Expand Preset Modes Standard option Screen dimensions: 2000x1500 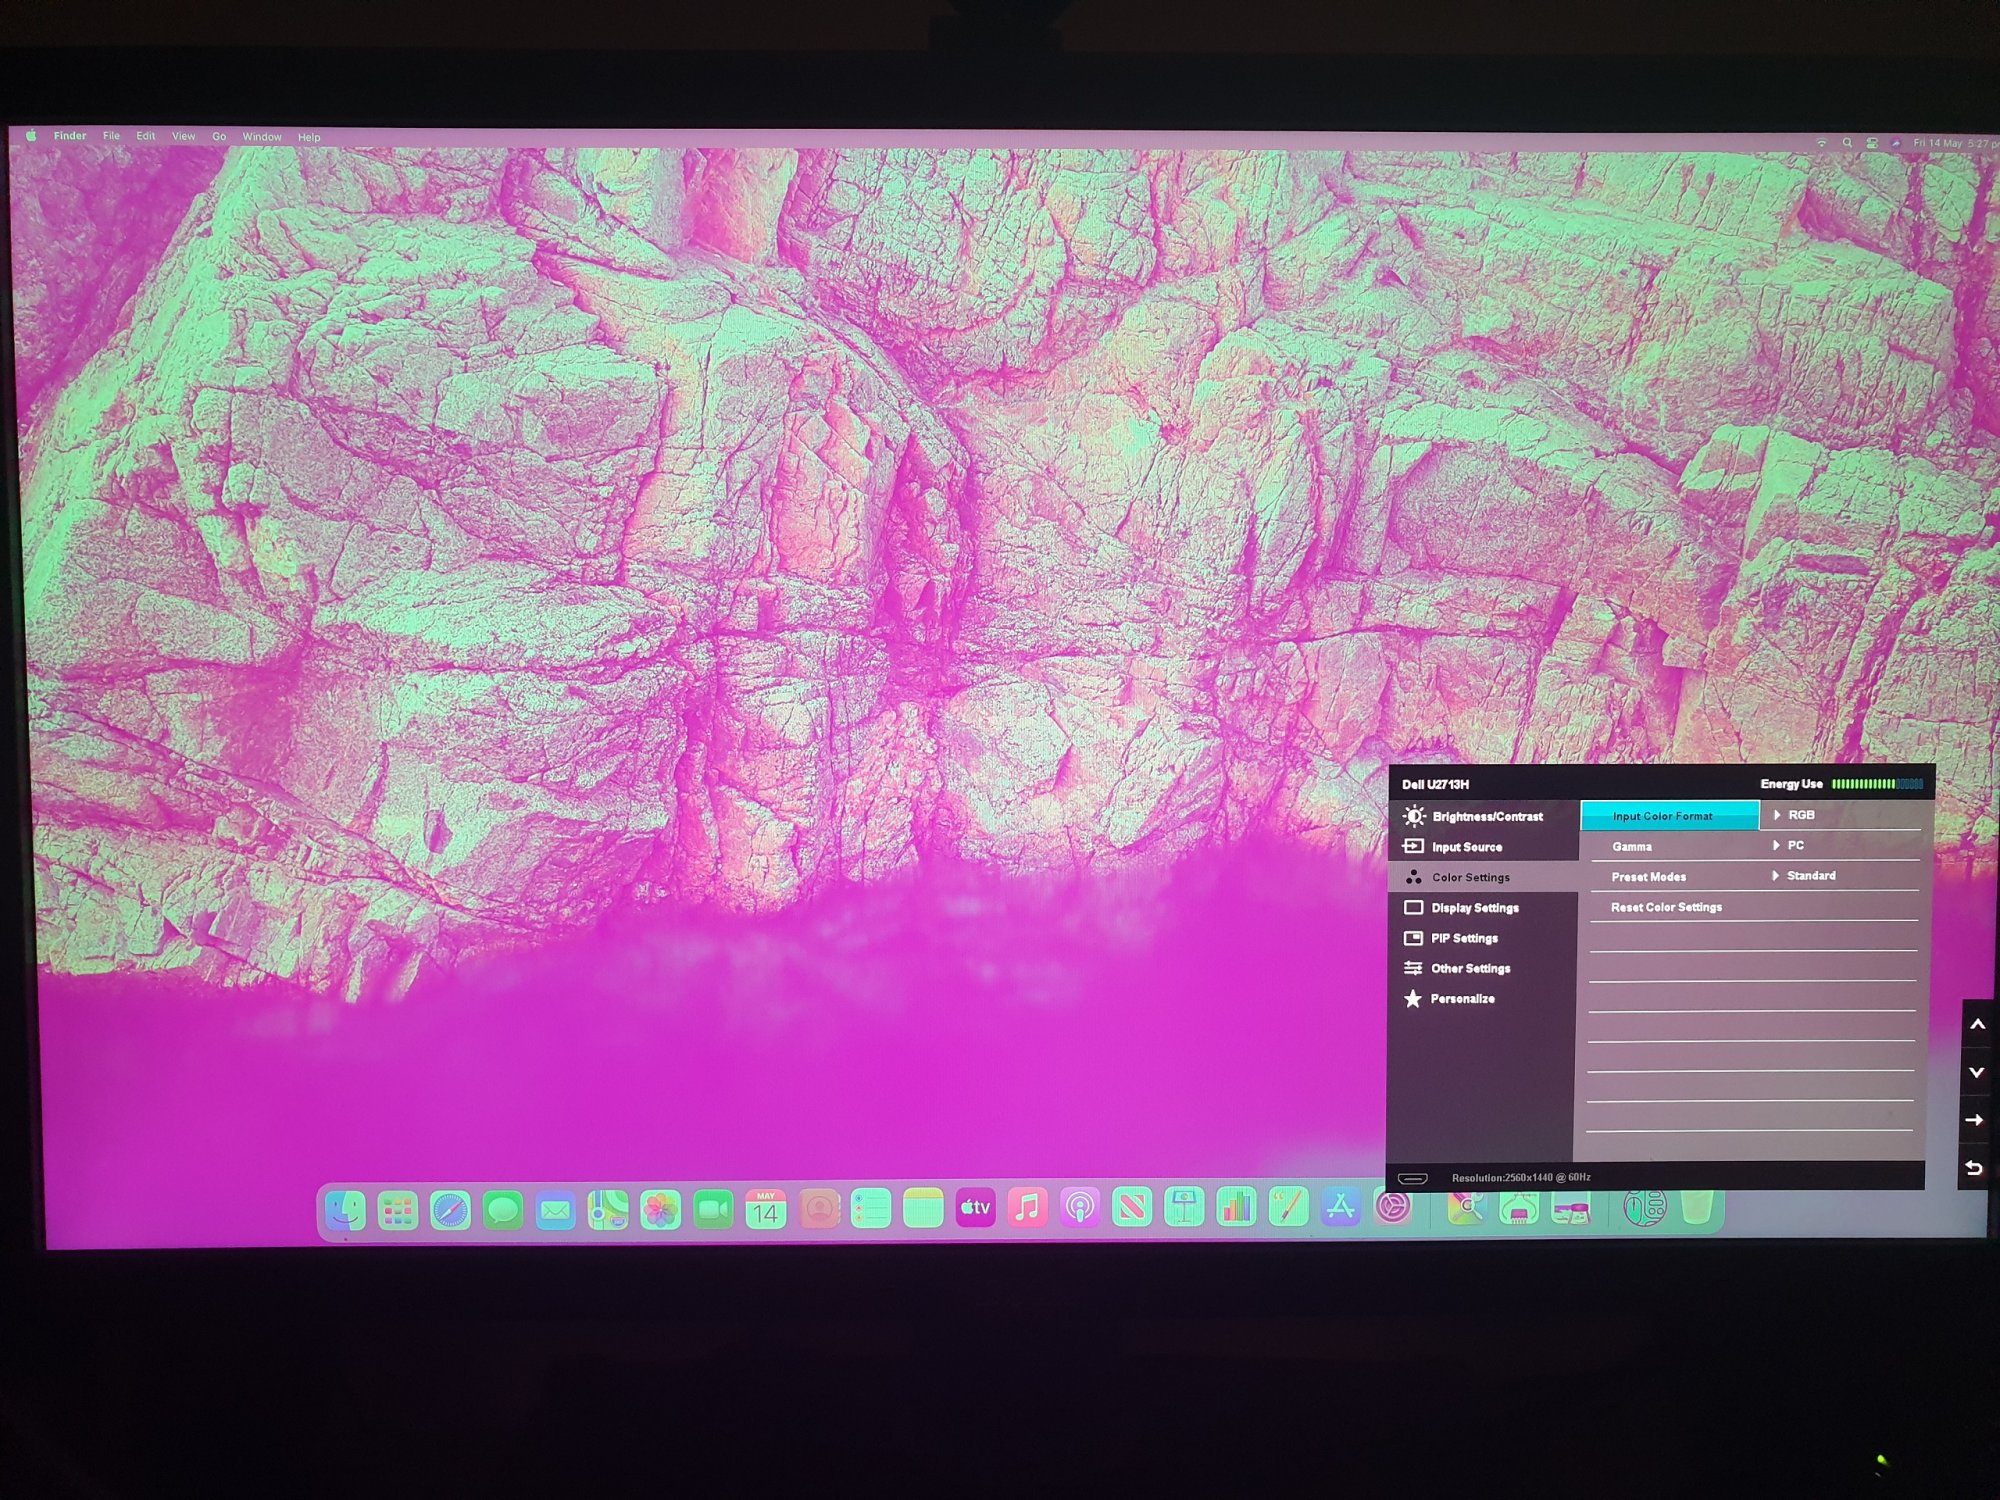click(1810, 876)
